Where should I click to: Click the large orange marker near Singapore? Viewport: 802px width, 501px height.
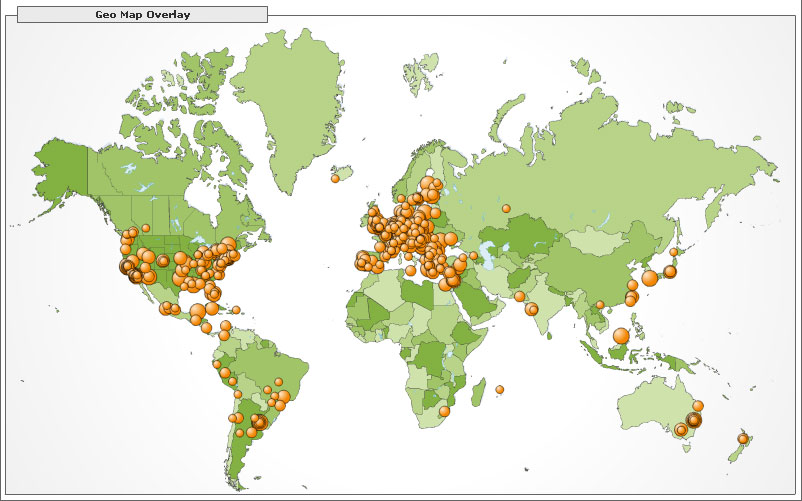pyautogui.click(x=621, y=336)
